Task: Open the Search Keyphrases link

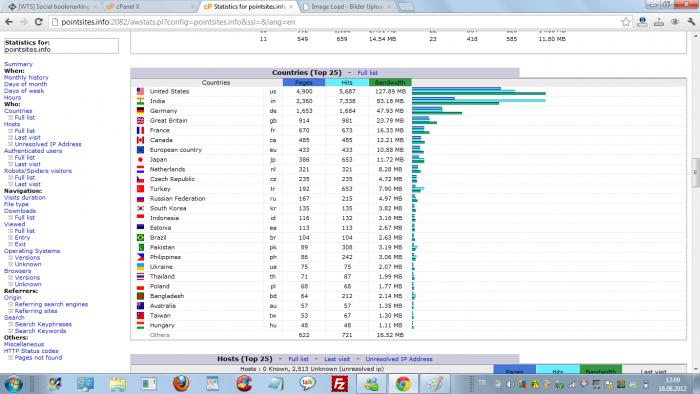Action: coord(43,324)
